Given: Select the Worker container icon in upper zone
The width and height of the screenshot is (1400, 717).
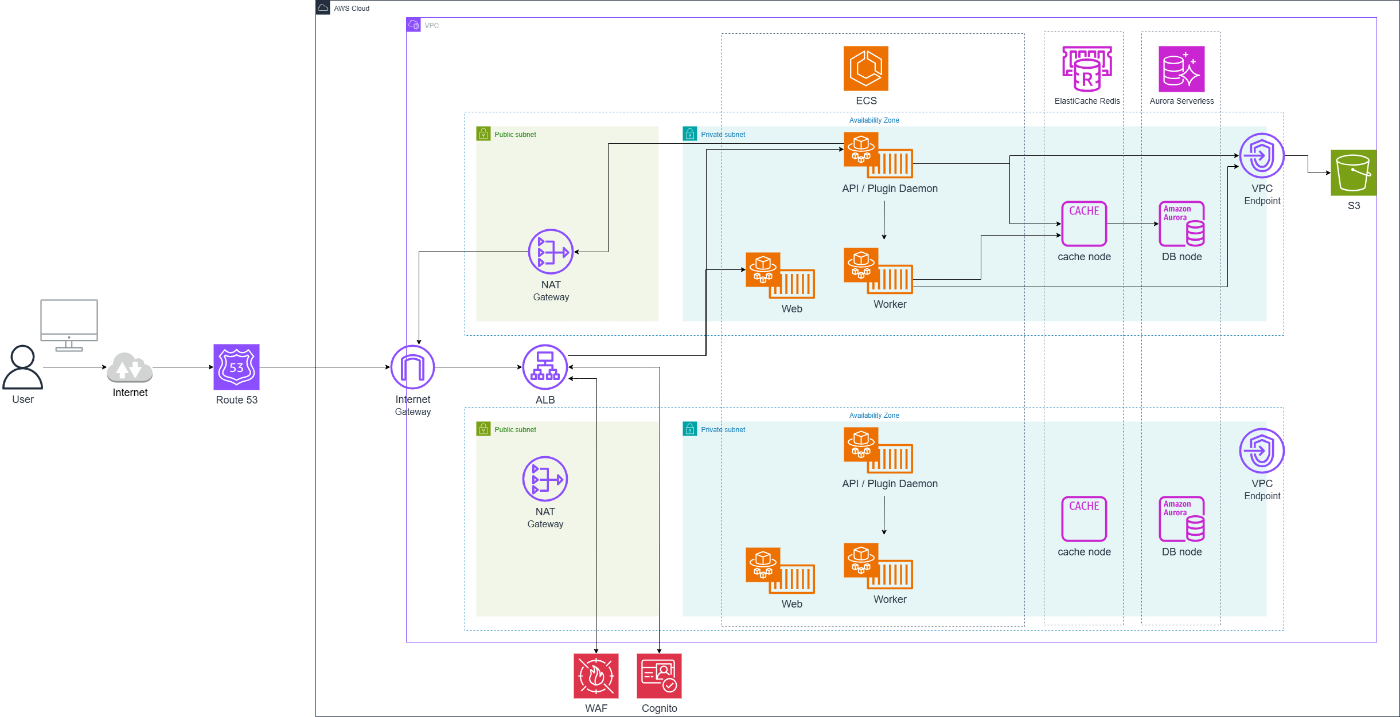Looking at the screenshot, I should pos(878,271).
